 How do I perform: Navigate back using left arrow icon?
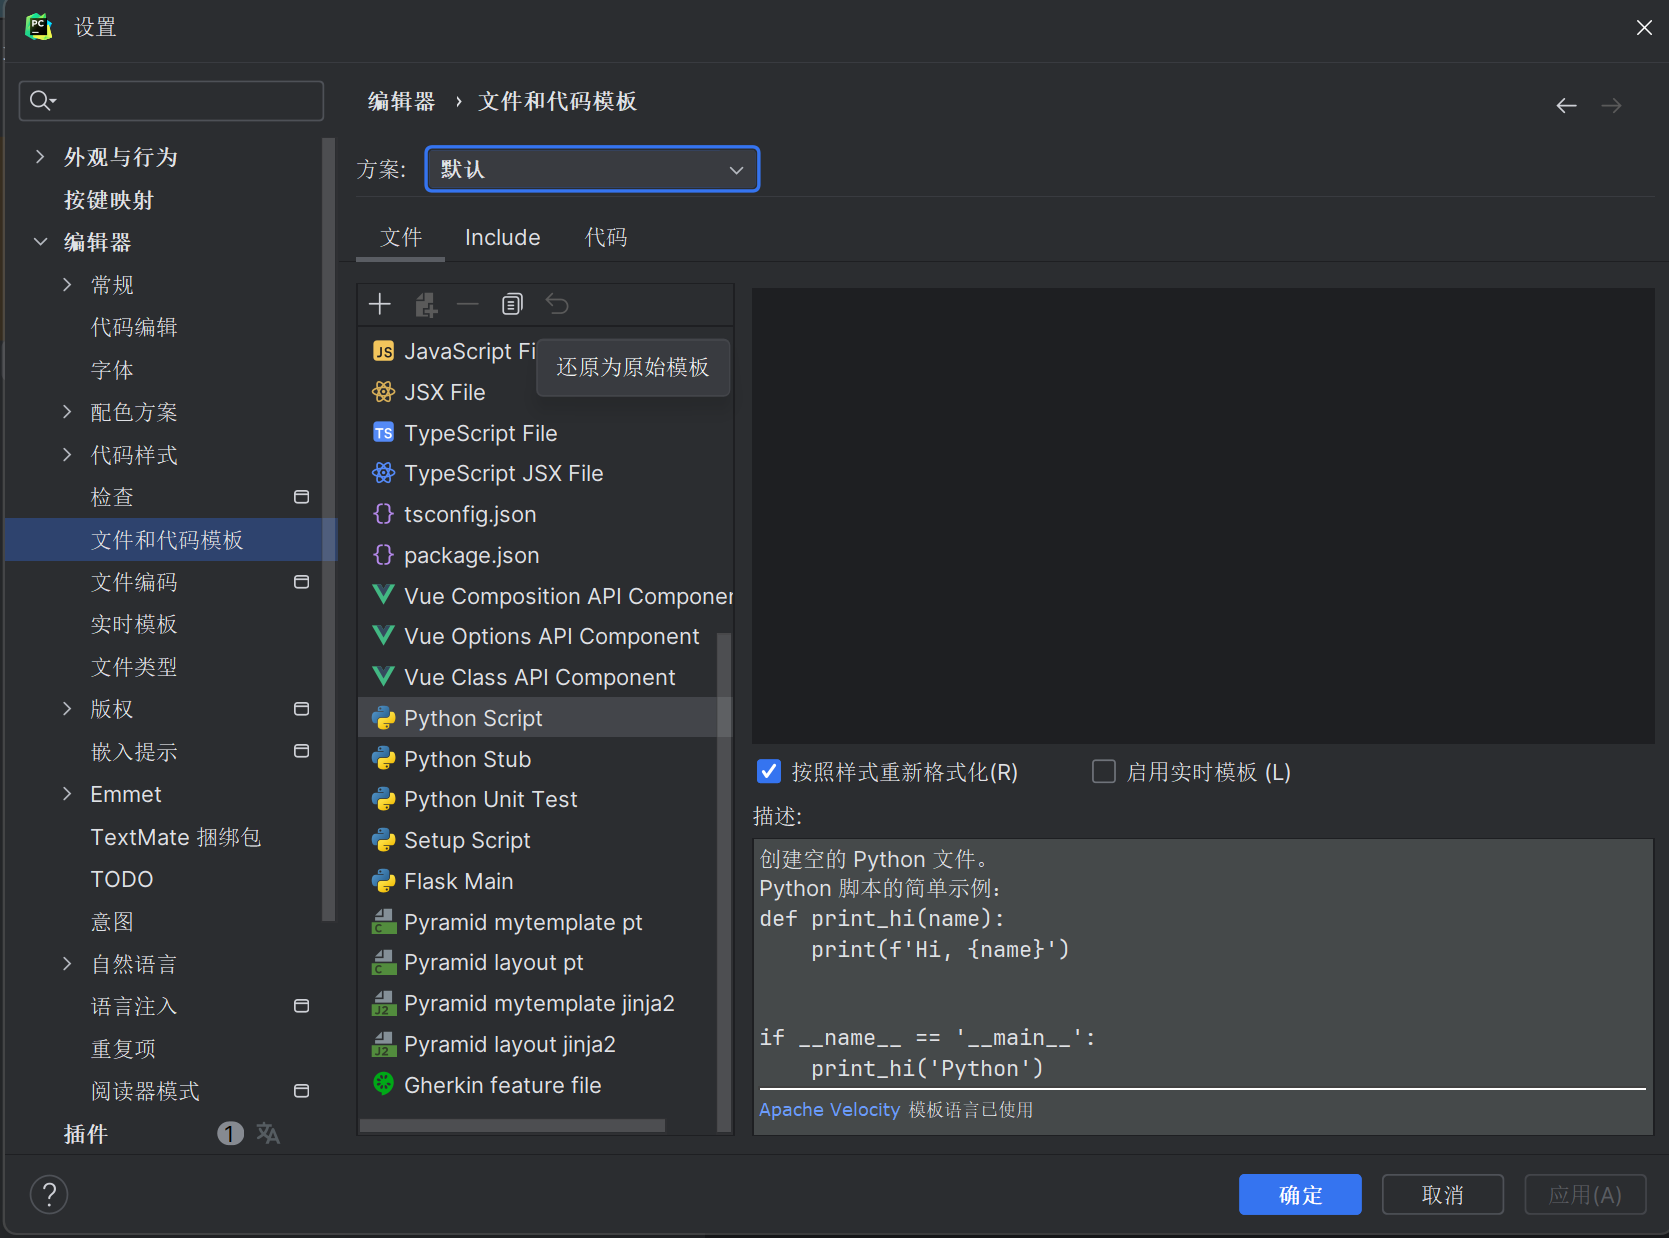pyautogui.click(x=1565, y=104)
